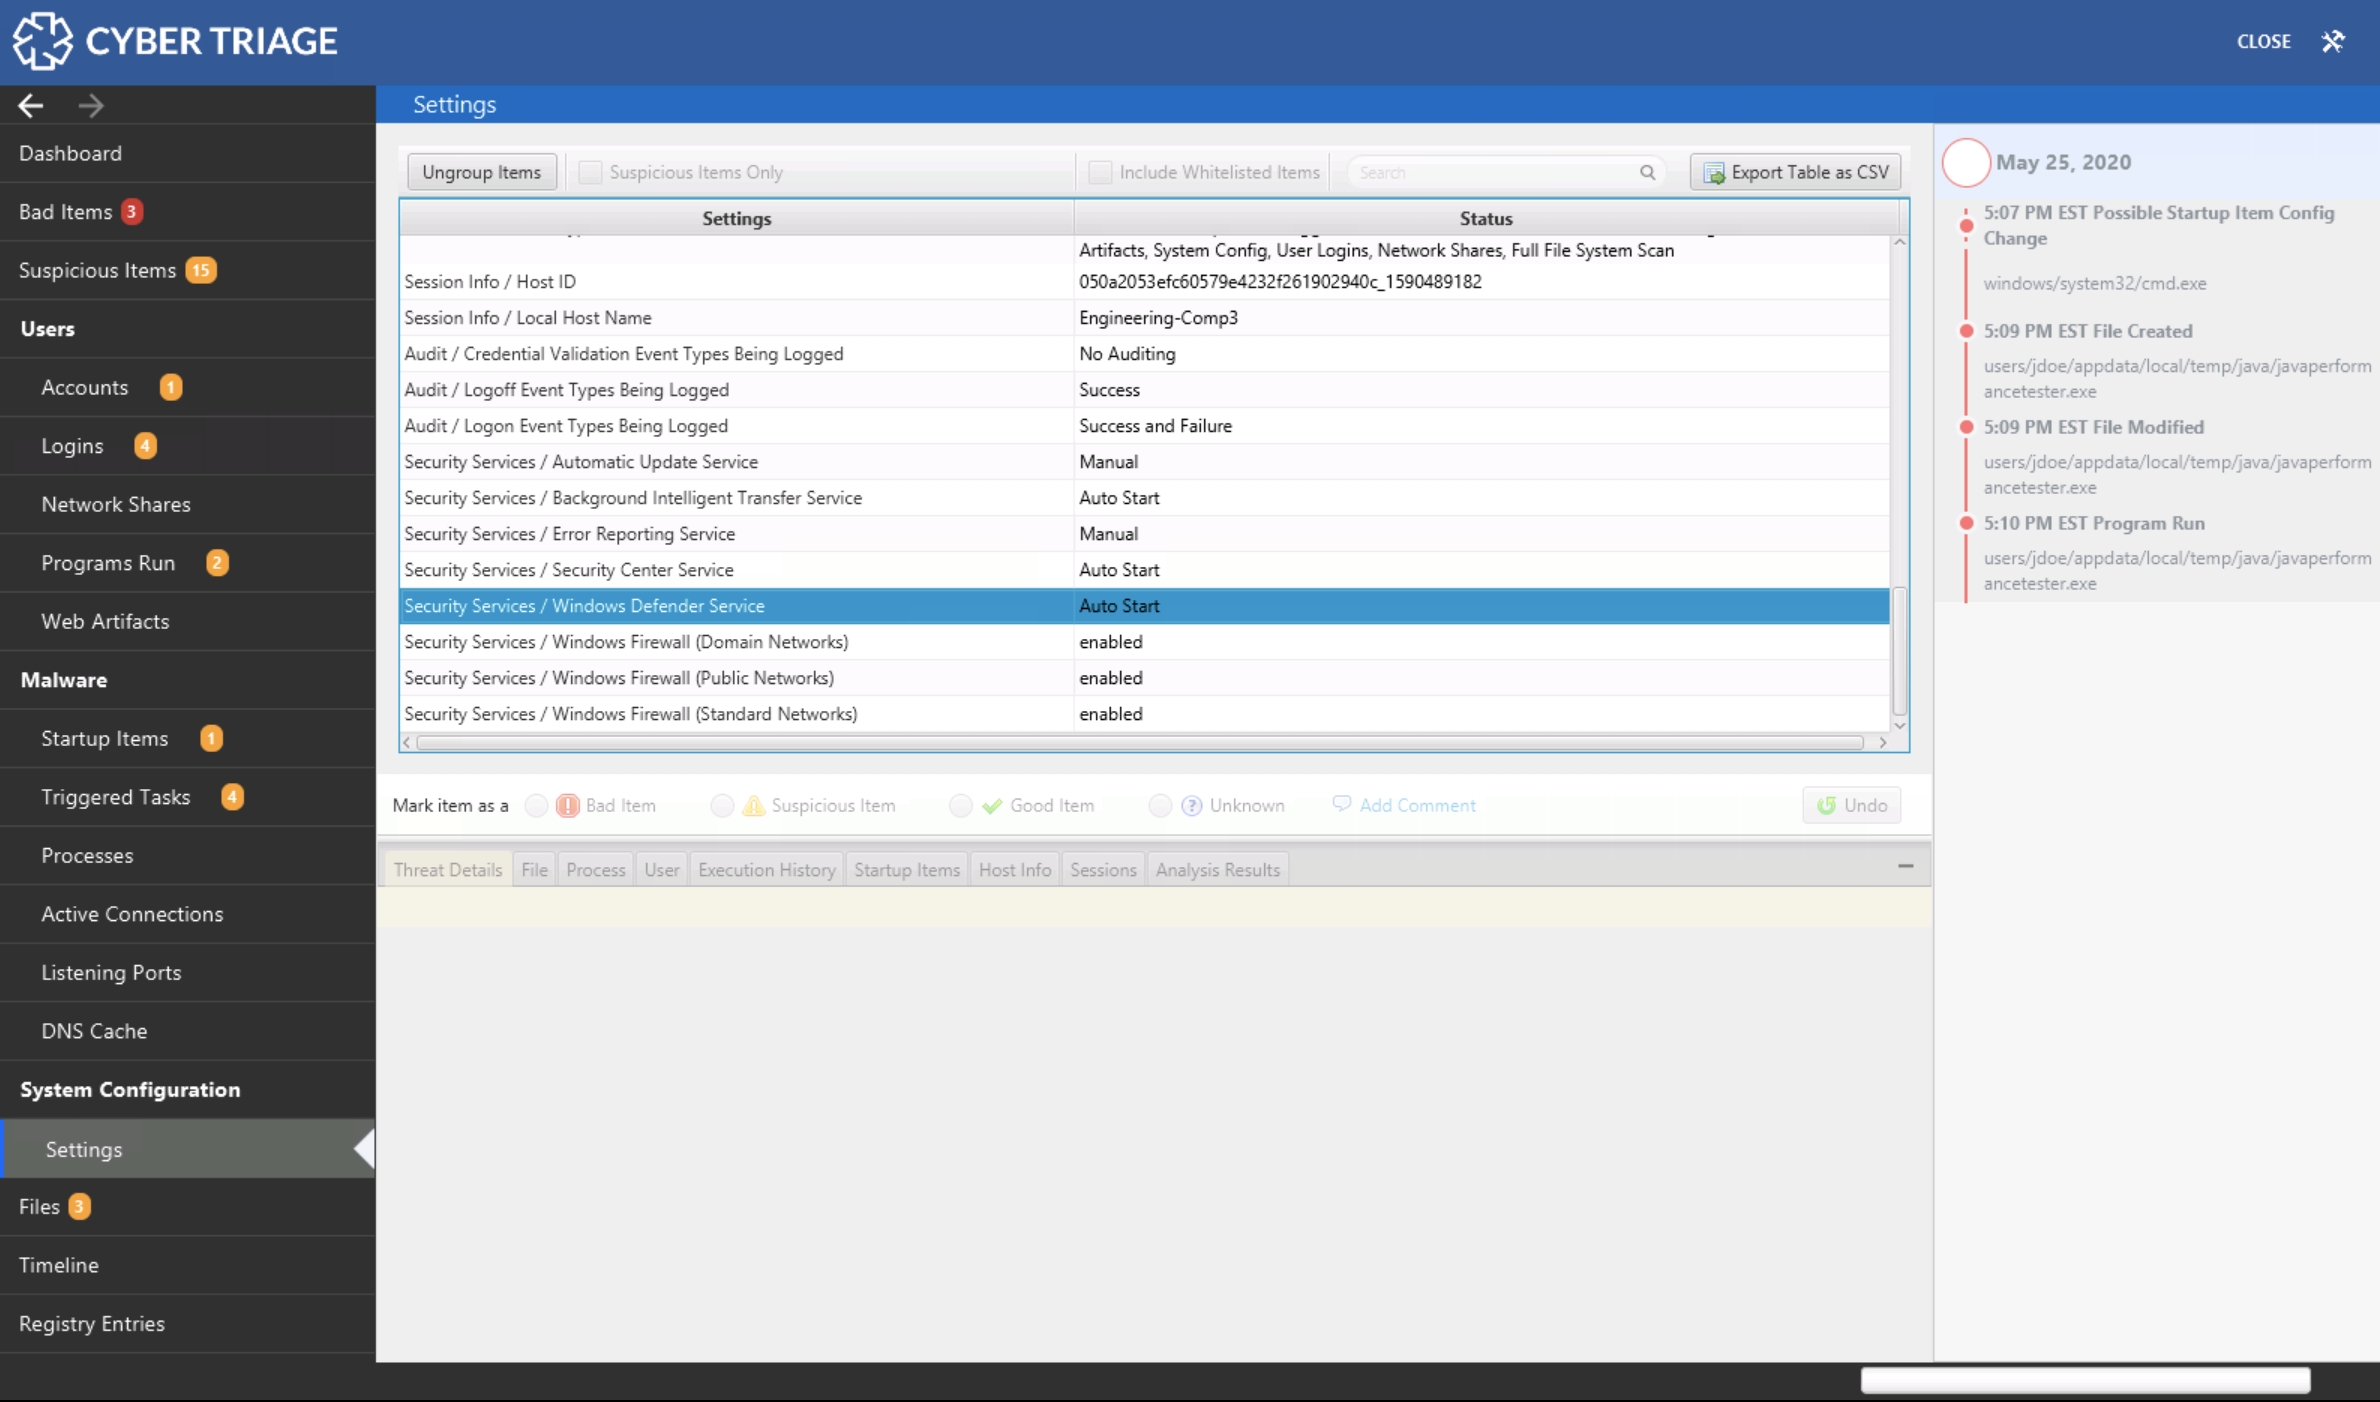The height and width of the screenshot is (1402, 2380).
Task: Open the File tab
Action: click(x=534, y=869)
